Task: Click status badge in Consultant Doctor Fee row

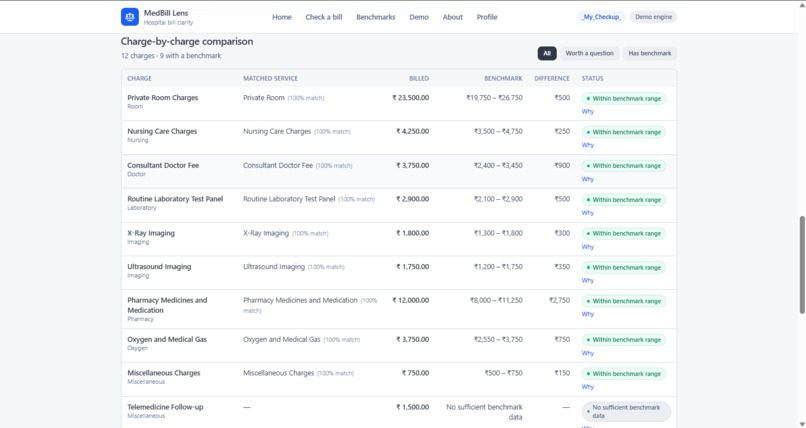Action: click(624, 166)
